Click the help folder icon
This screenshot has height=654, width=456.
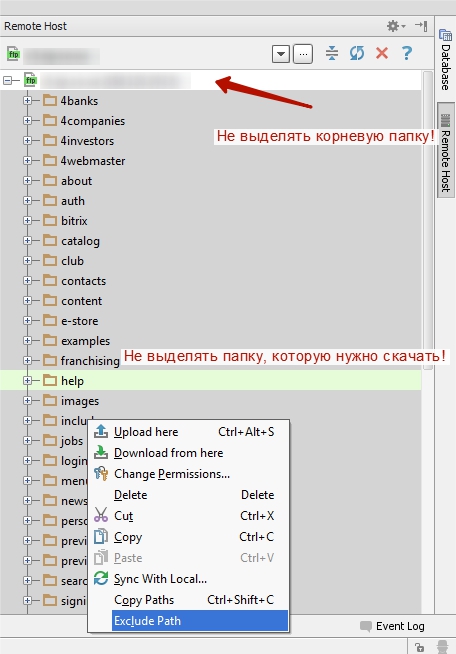point(50,380)
